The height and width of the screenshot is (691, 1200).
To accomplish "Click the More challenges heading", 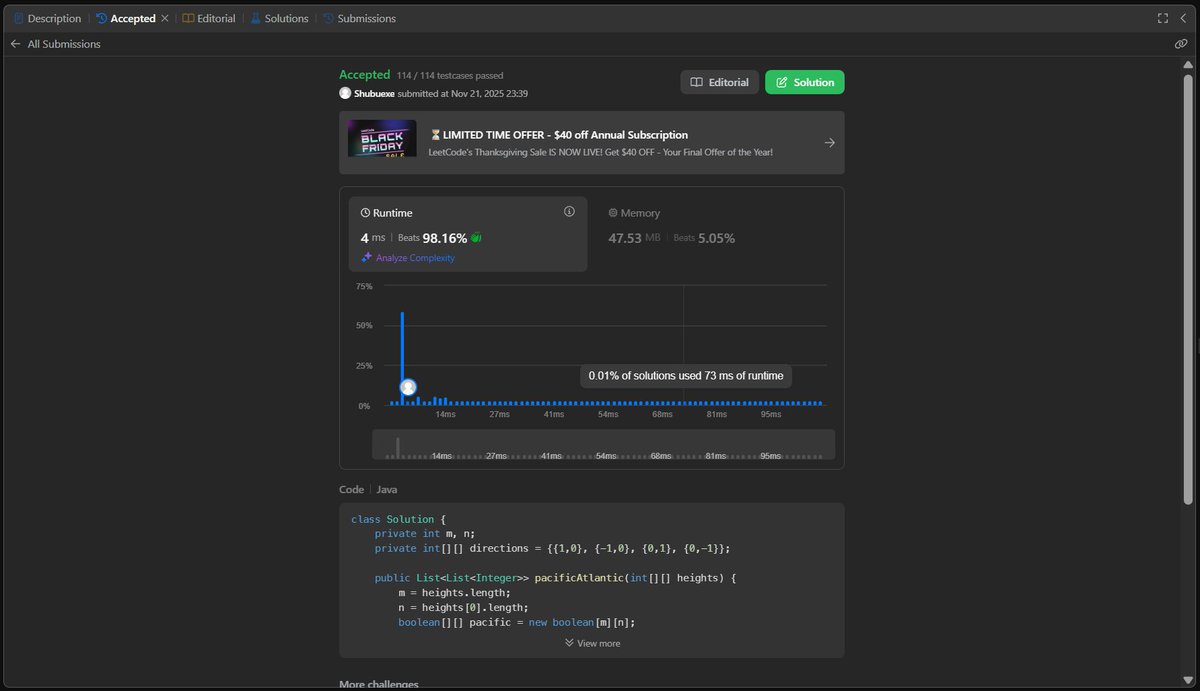I will pyautogui.click(x=379, y=684).
